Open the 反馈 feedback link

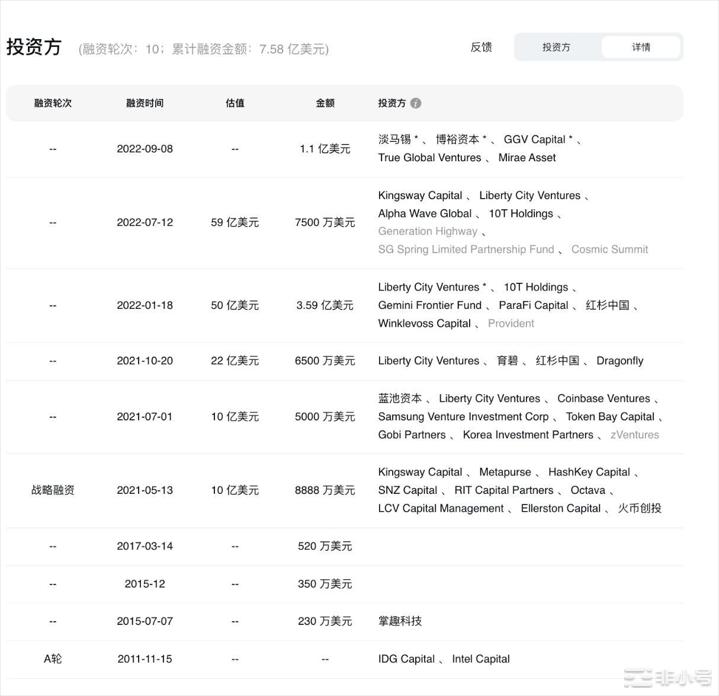pyautogui.click(x=481, y=47)
